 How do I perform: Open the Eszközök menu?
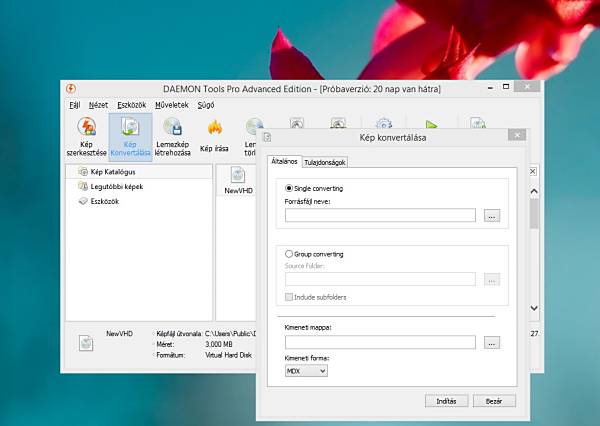[x=132, y=105]
